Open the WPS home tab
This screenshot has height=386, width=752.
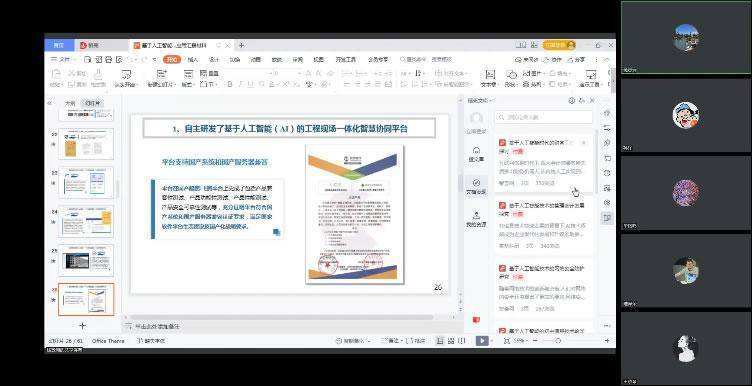pyautogui.click(x=59, y=45)
